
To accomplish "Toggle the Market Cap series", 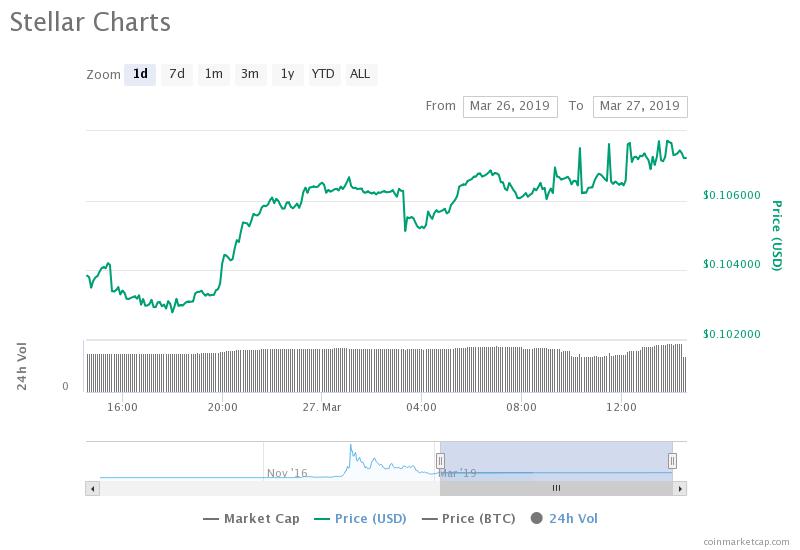I will point(251,519).
